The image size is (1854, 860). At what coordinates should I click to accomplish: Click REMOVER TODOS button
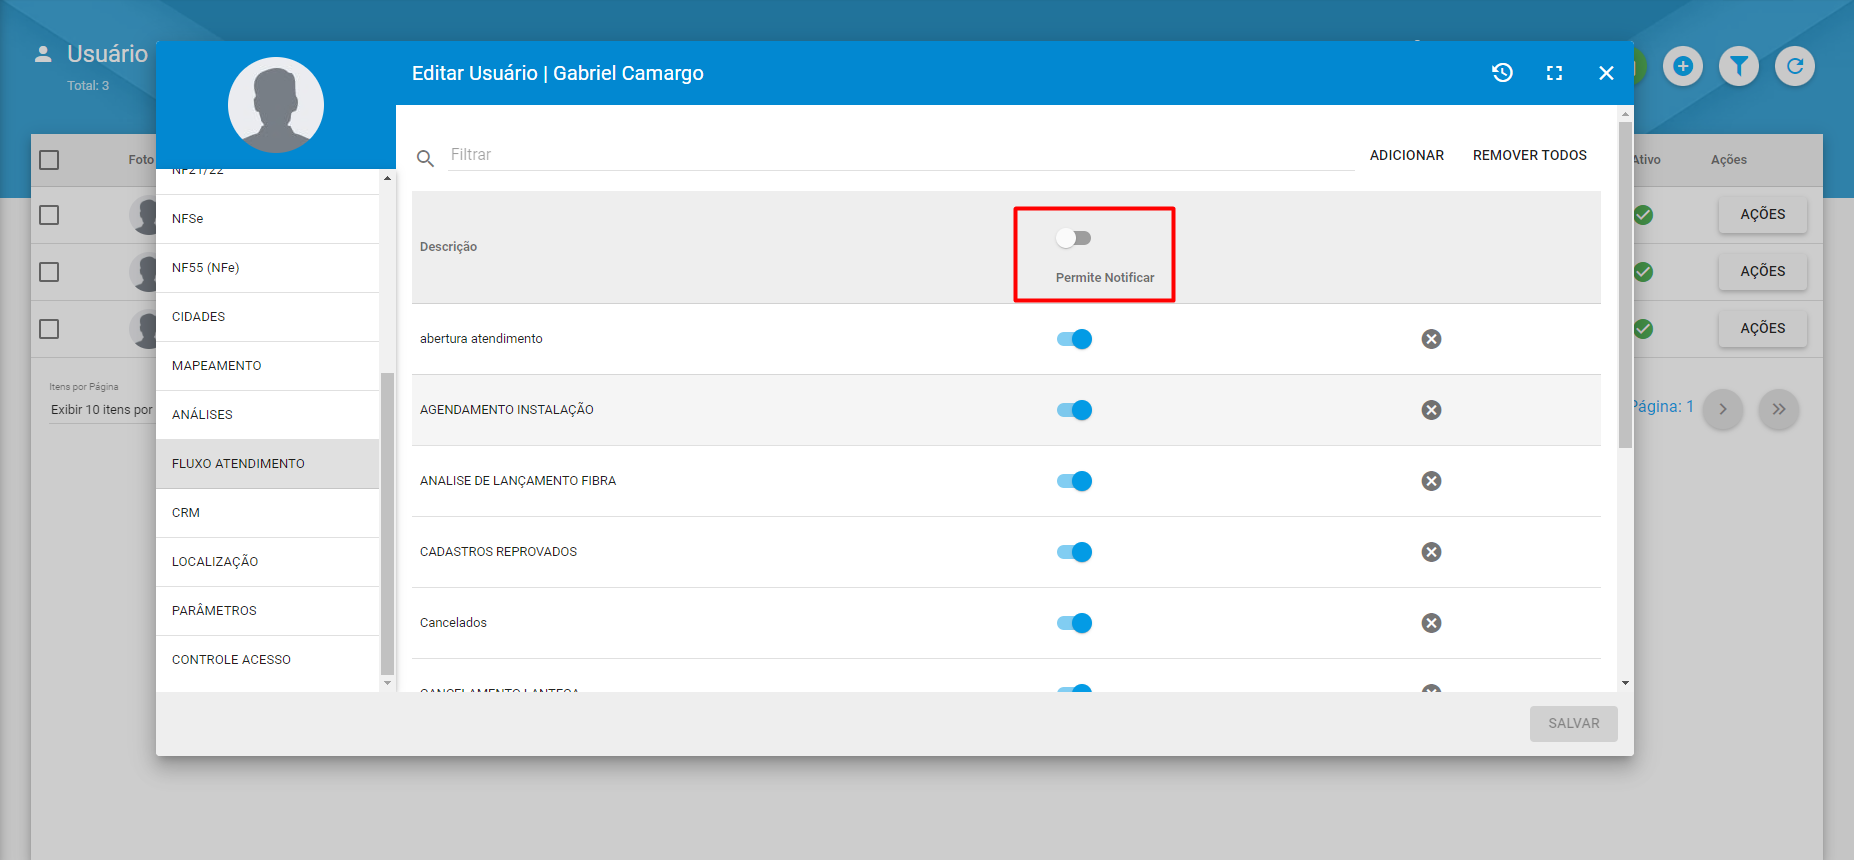(x=1530, y=155)
